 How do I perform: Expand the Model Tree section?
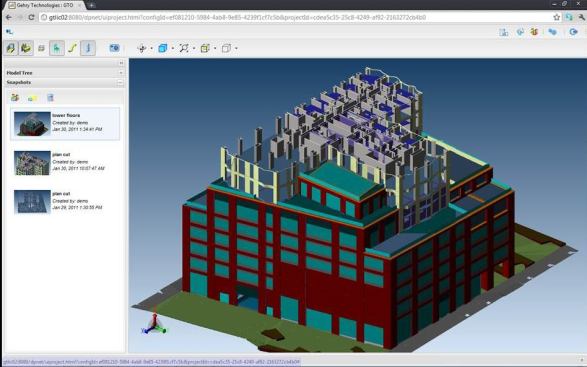(121, 73)
